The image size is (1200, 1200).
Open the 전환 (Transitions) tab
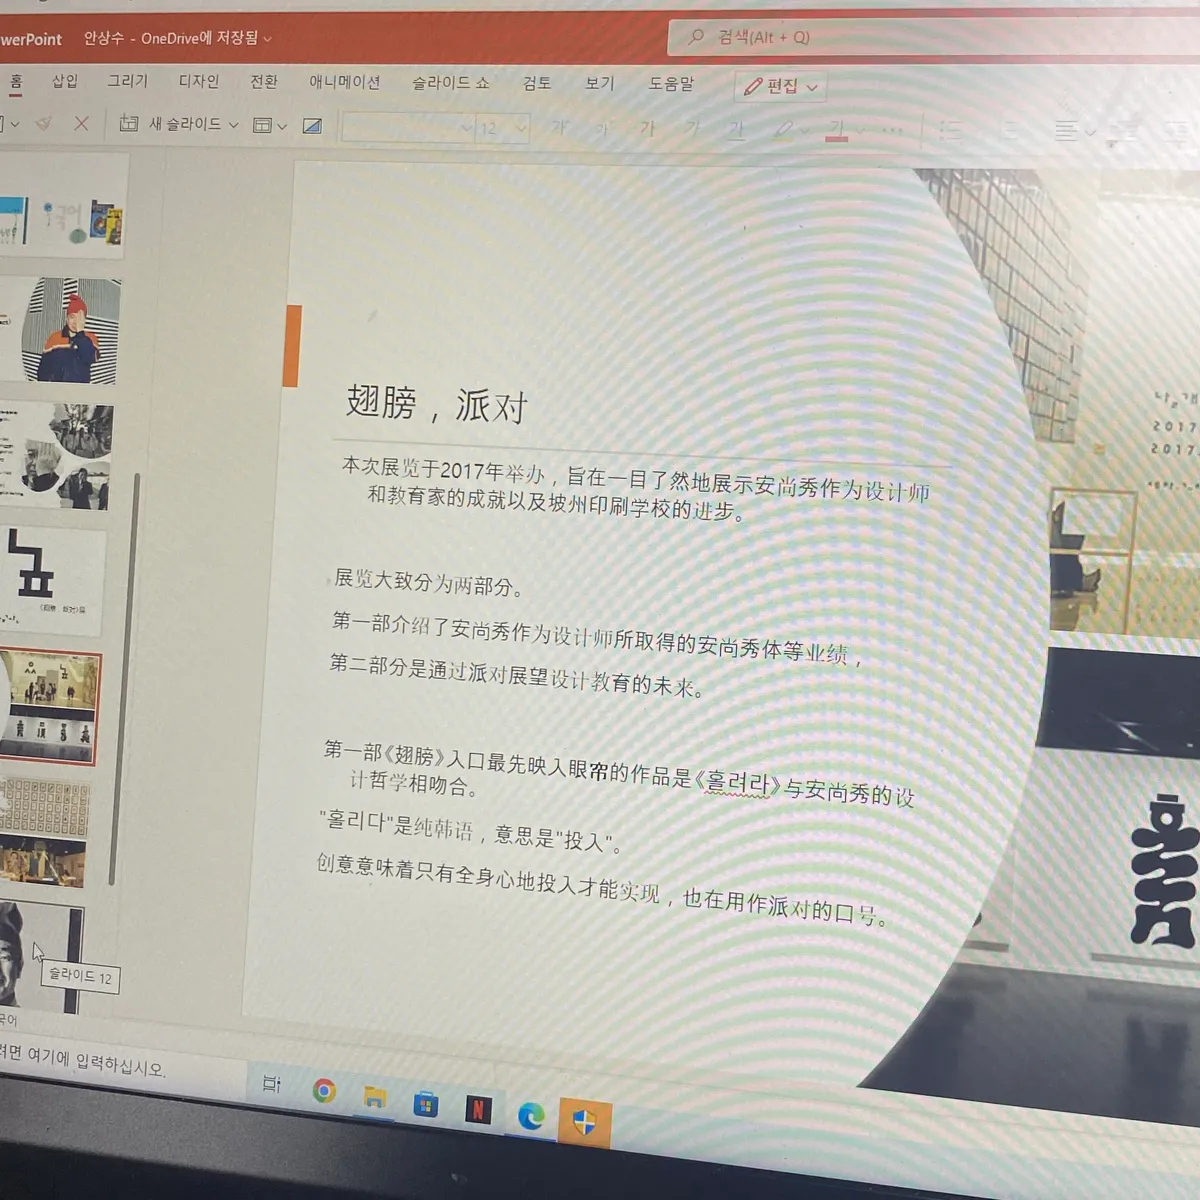pyautogui.click(x=264, y=81)
